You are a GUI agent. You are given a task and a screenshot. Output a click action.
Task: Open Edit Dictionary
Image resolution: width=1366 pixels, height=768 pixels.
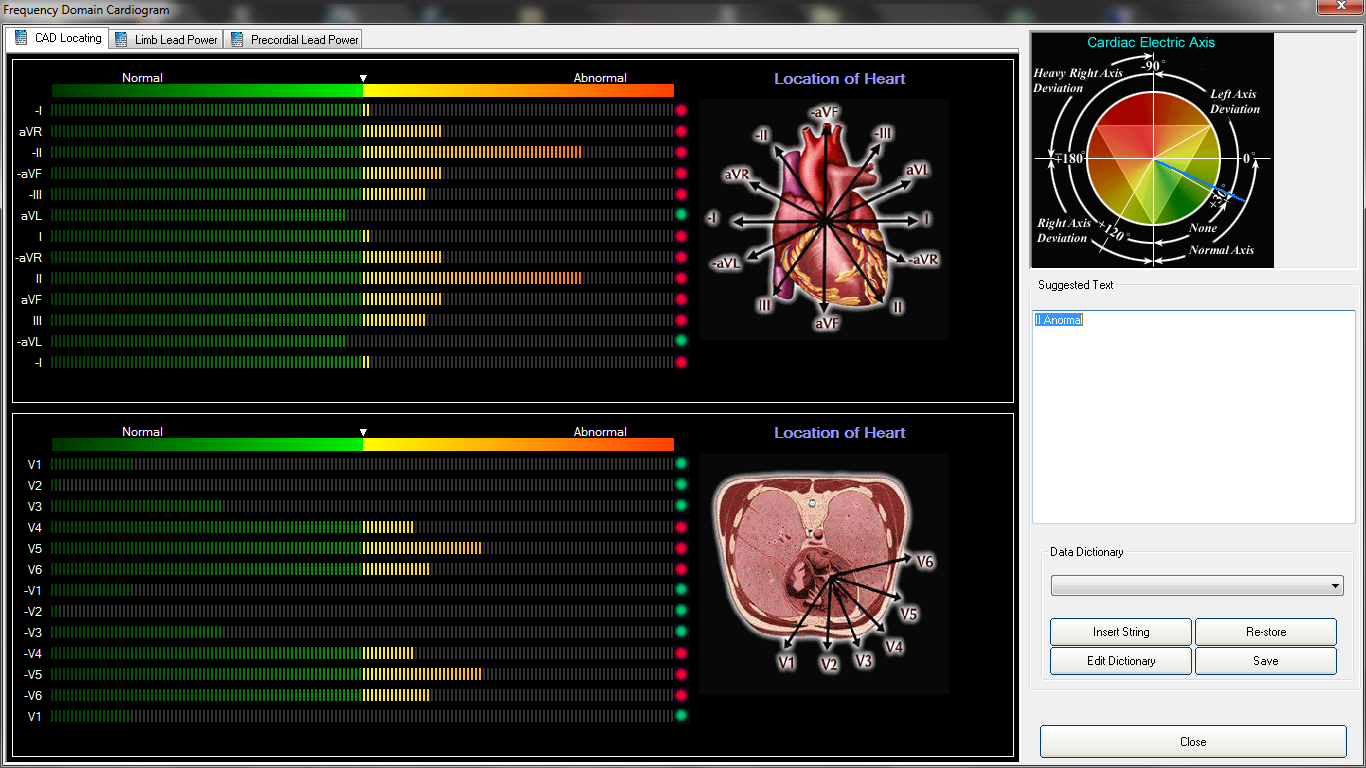click(1120, 661)
